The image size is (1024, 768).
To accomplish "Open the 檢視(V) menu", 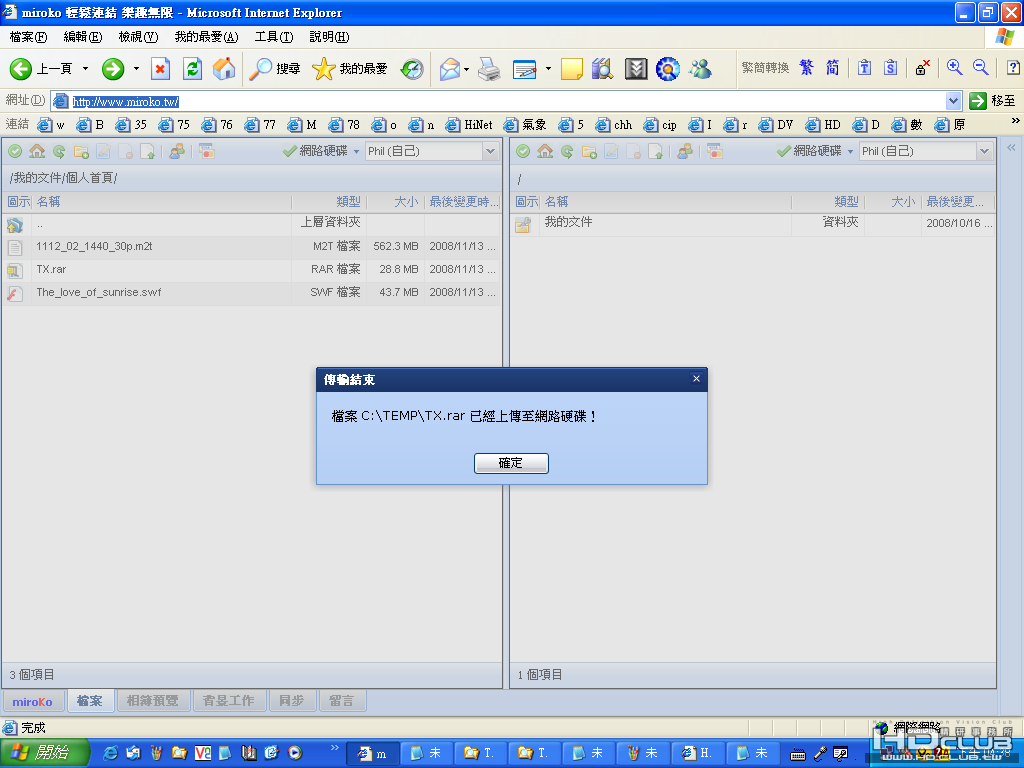I will click(x=138, y=37).
